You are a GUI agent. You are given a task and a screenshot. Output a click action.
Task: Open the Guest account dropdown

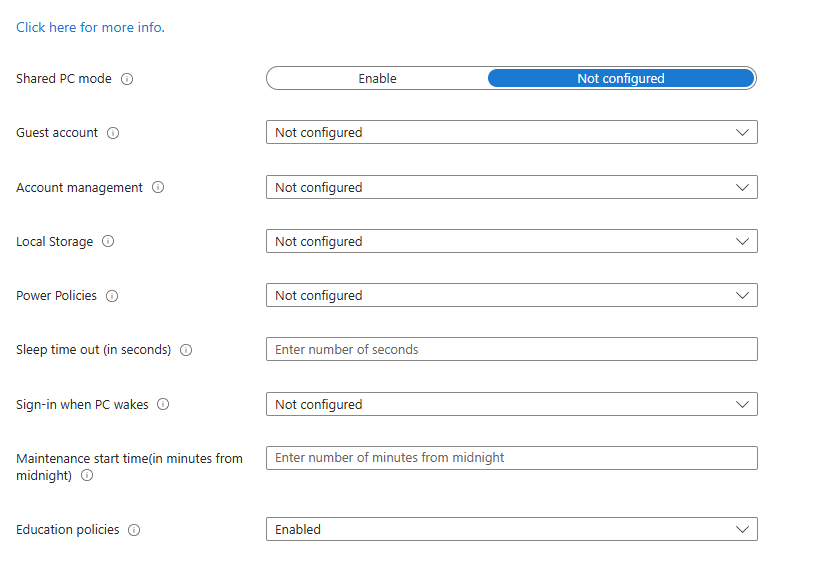click(x=512, y=133)
